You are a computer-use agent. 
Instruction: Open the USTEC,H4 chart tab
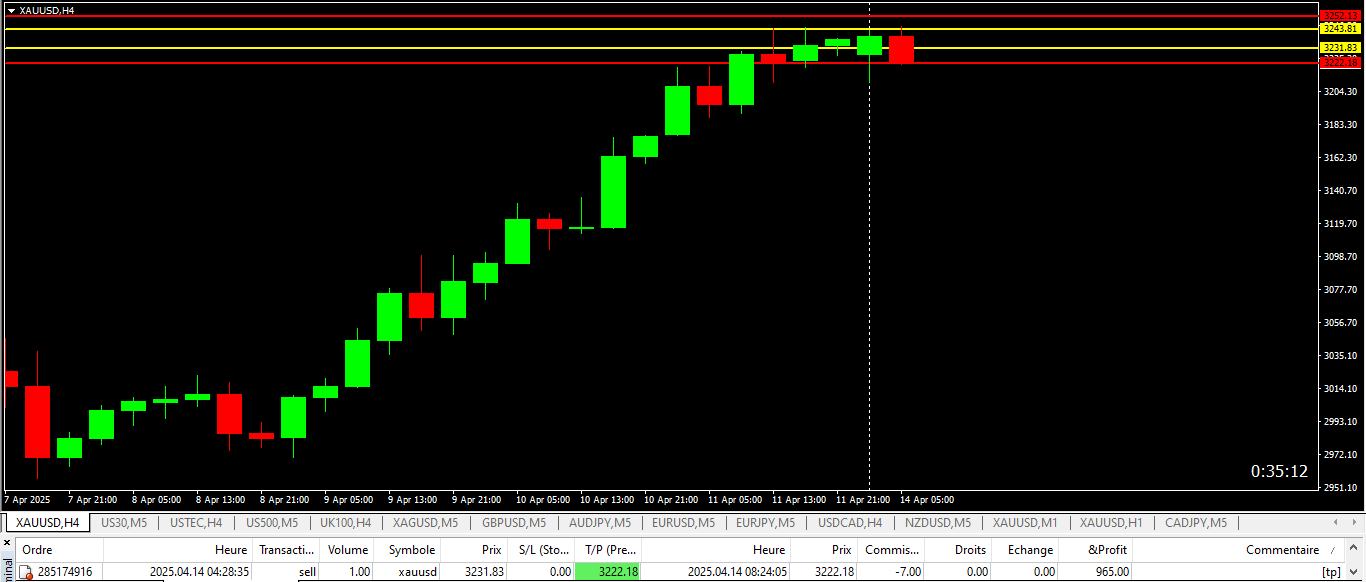point(196,522)
